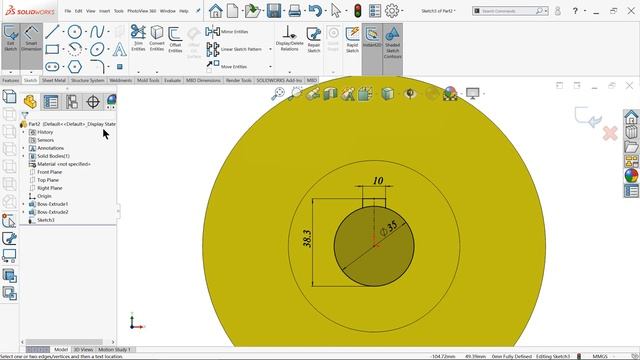Open Linear Sketch Pattern dropdown arrow
This screenshot has height=360, width=640.
point(270,49)
